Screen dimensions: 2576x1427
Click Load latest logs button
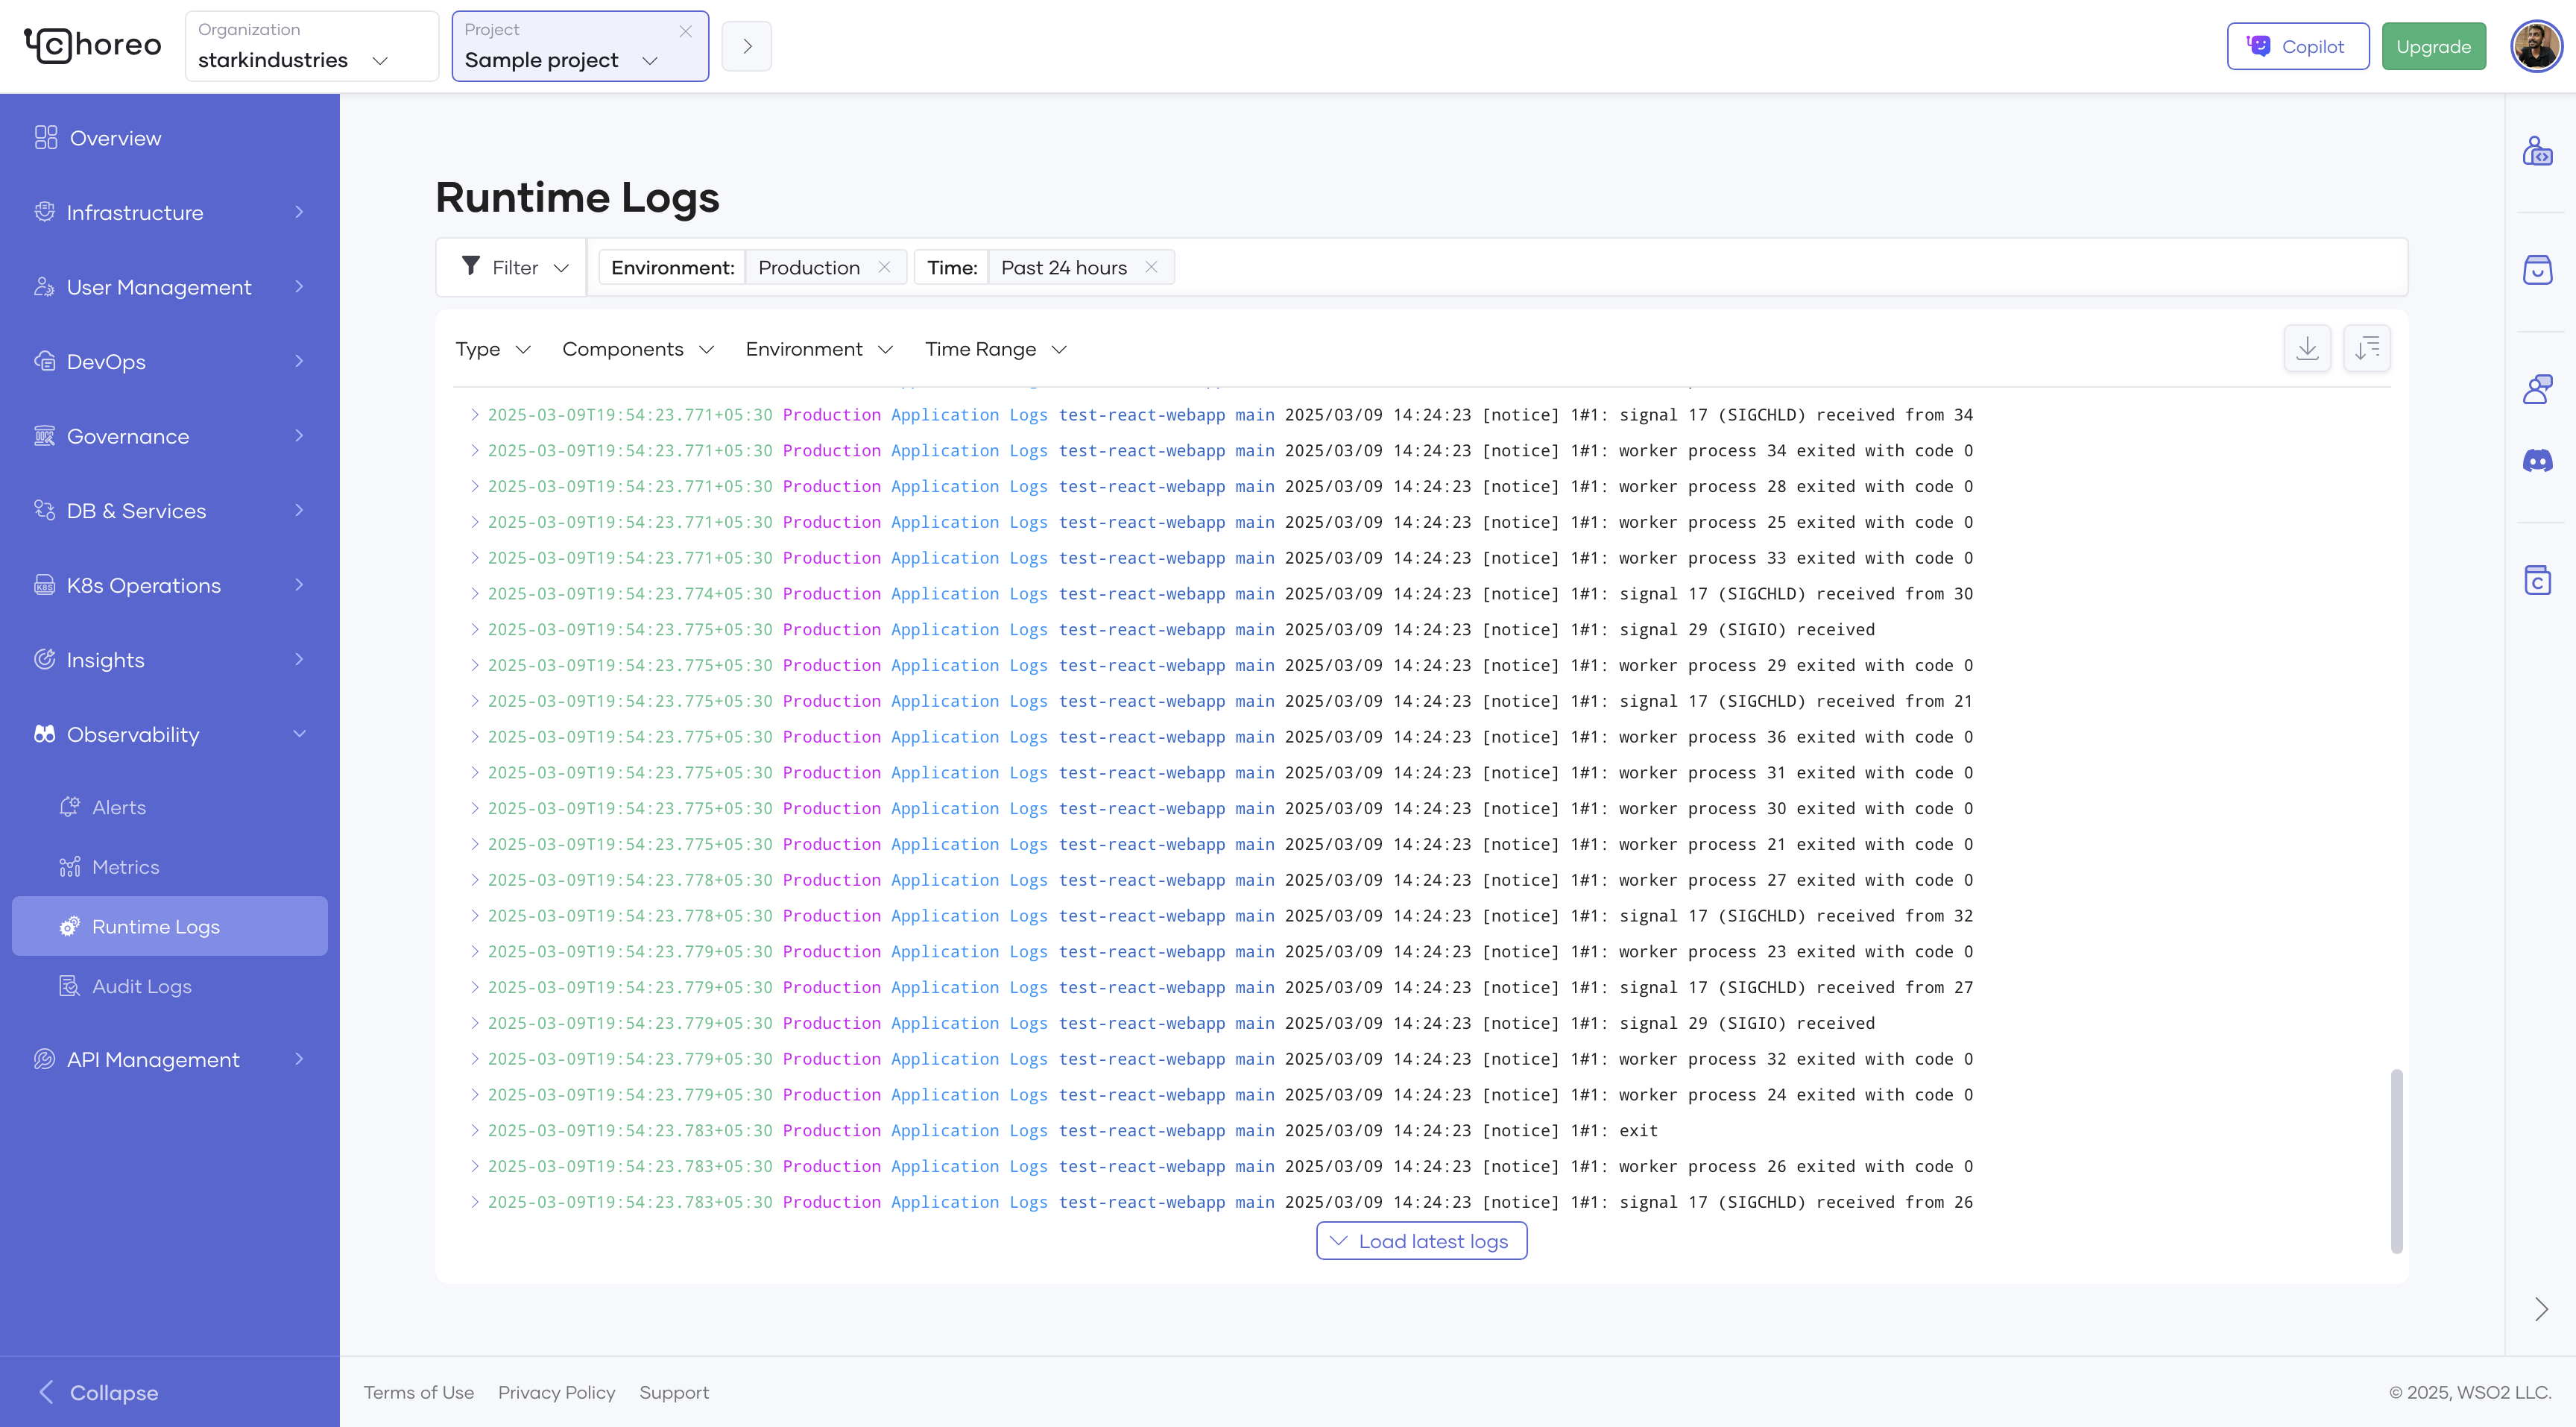tap(1421, 1241)
